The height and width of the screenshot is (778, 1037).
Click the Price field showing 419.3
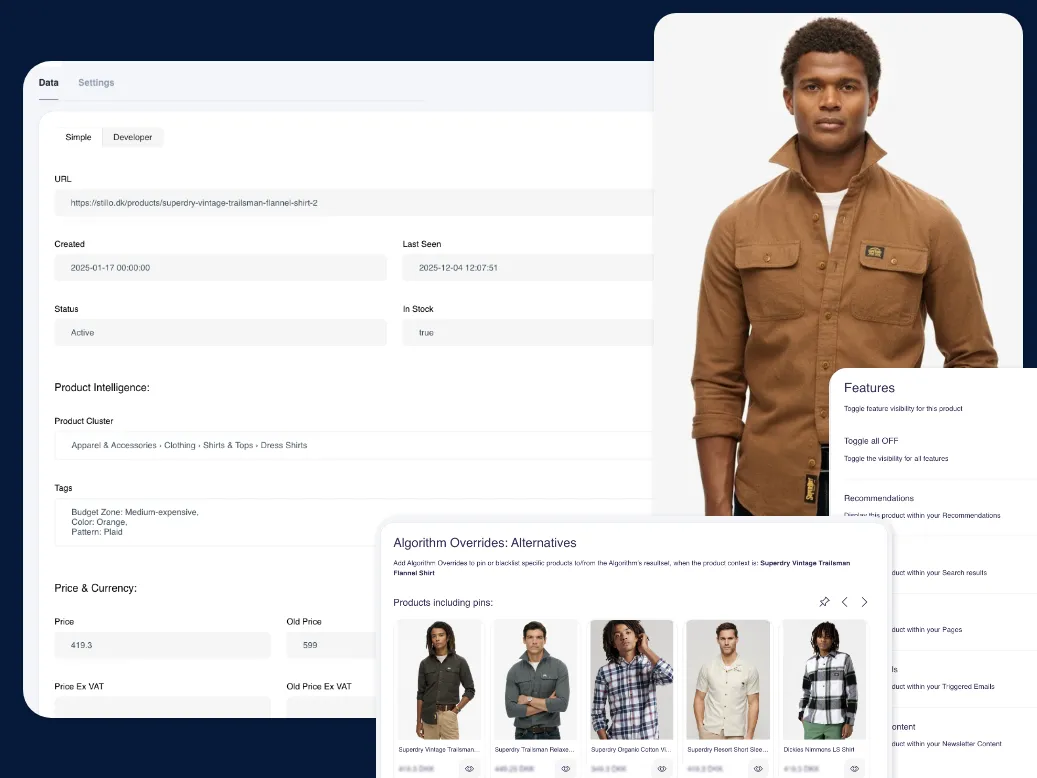tap(162, 645)
